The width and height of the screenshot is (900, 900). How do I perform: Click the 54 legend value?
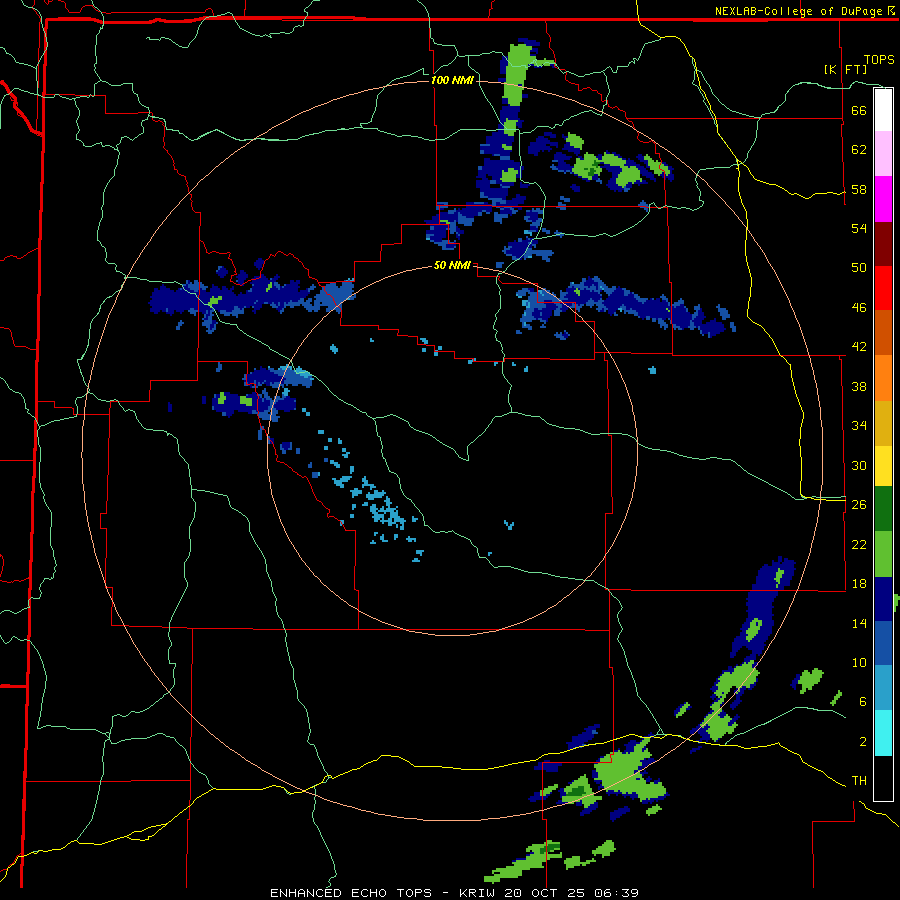point(859,228)
